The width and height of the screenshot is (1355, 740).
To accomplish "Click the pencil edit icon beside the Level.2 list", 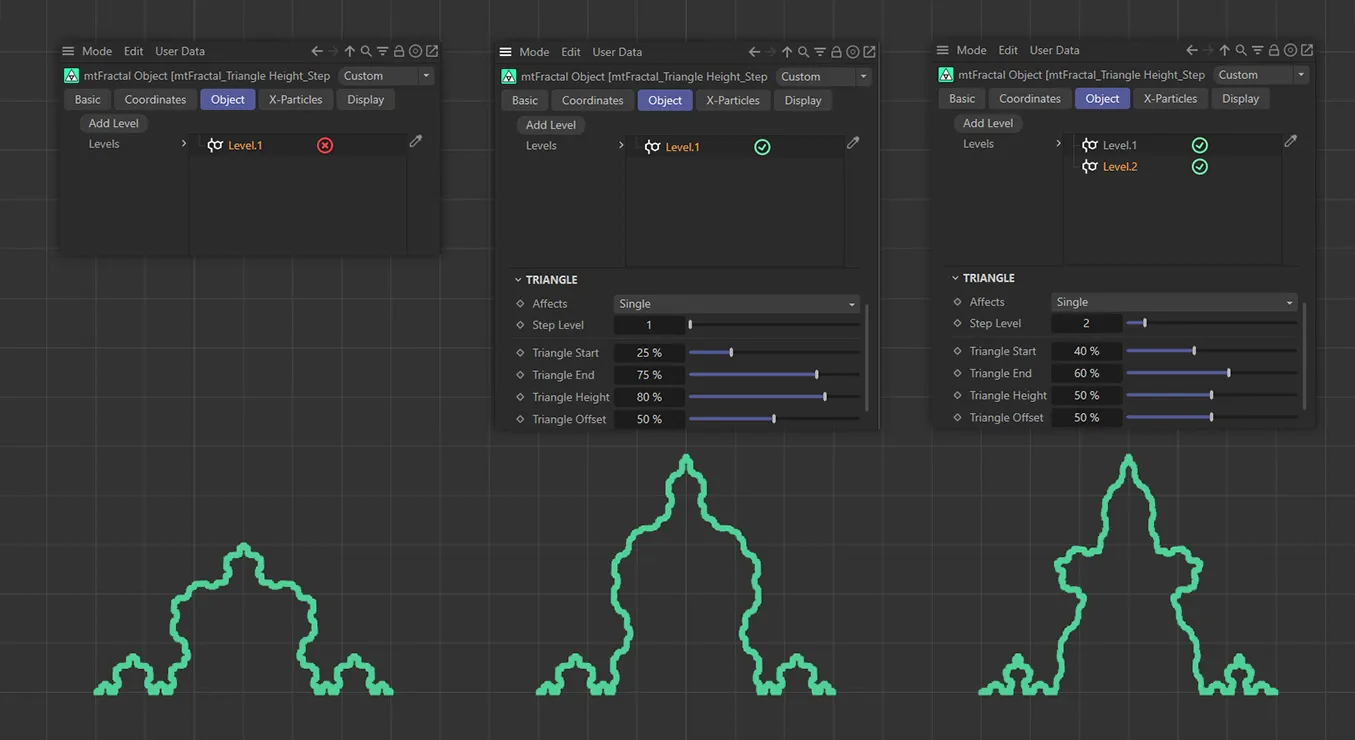I will [x=1290, y=142].
